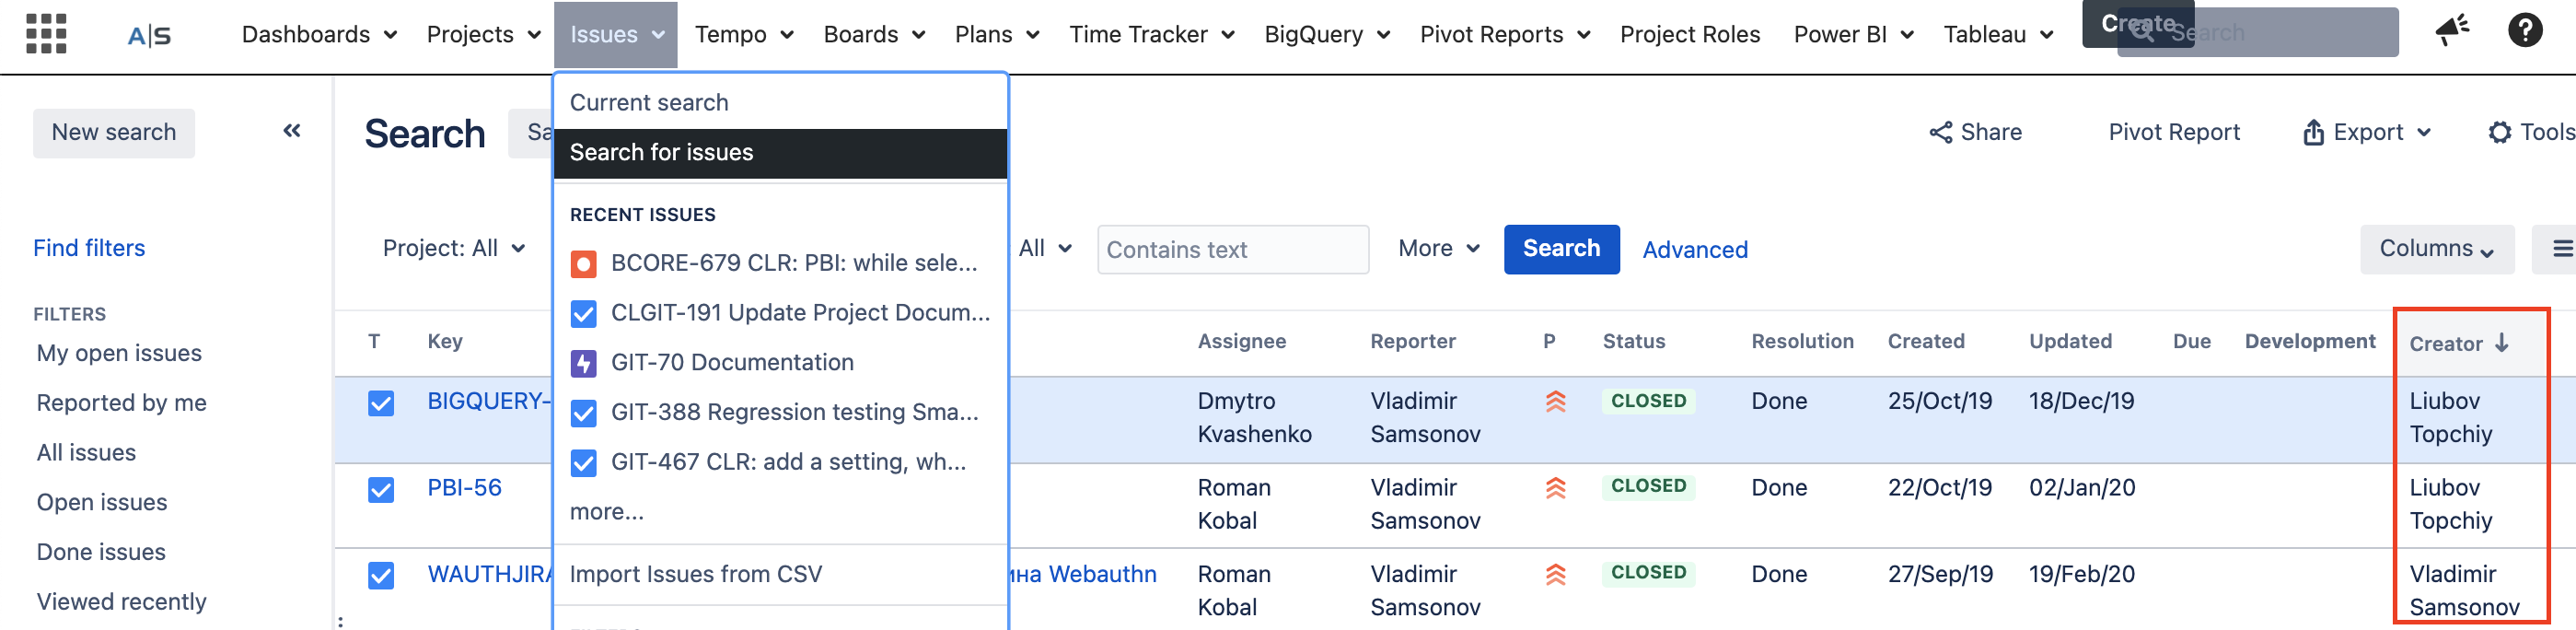This screenshot has height=630, width=2576.
Task: Open the app switcher grid icon
Action: [46, 34]
